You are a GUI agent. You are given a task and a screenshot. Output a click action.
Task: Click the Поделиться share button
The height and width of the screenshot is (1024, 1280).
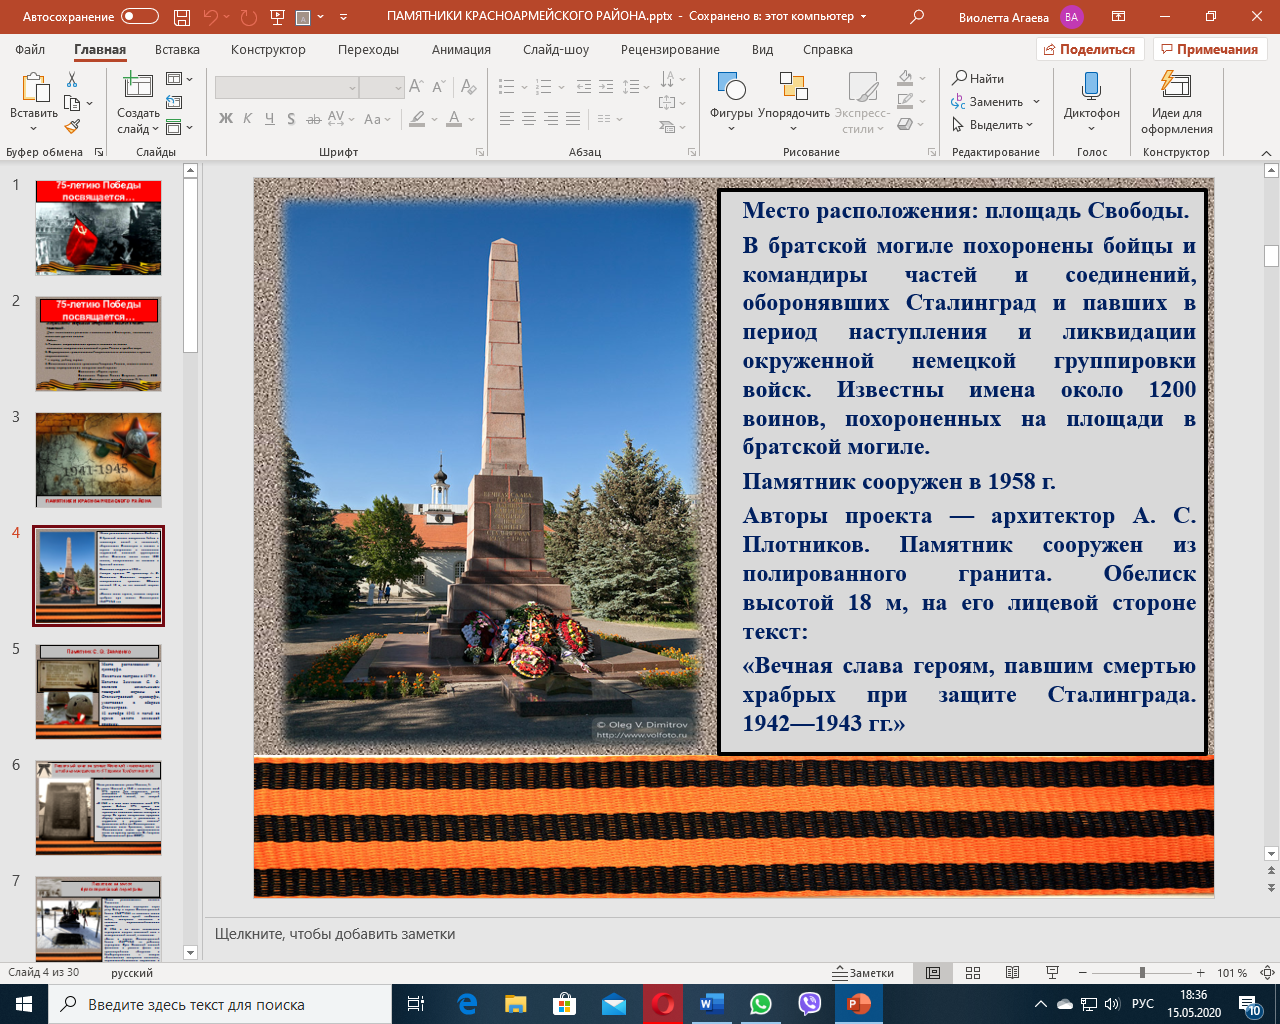point(1089,50)
